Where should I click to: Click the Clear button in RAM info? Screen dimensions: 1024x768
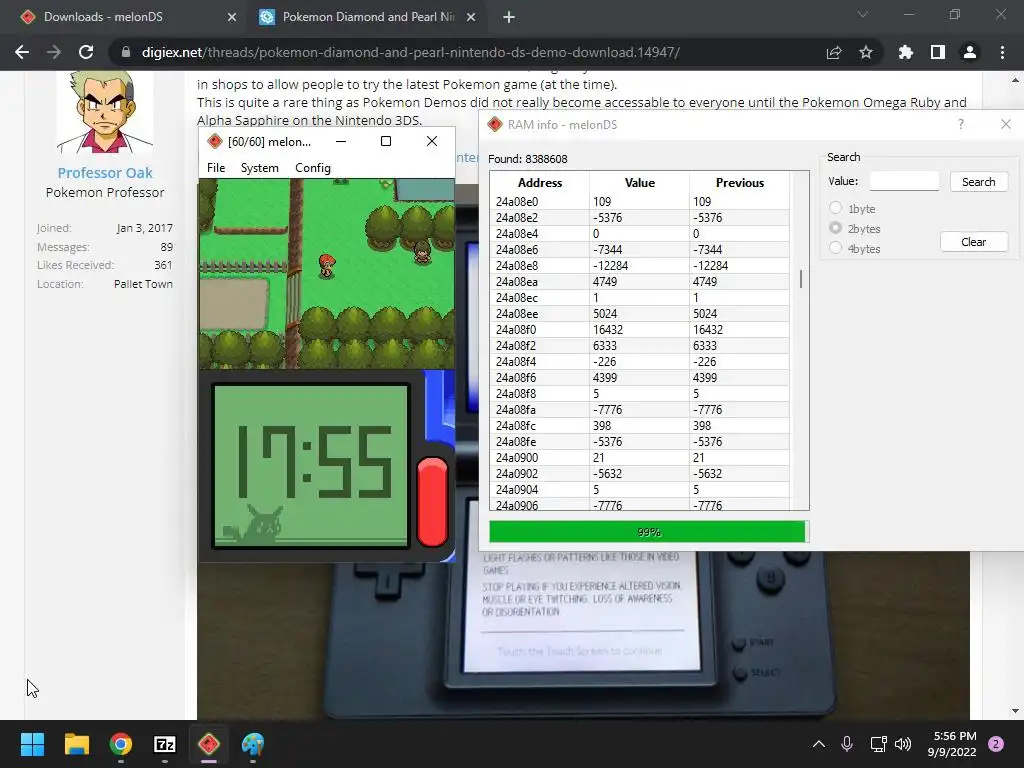(x=974, y=242)
